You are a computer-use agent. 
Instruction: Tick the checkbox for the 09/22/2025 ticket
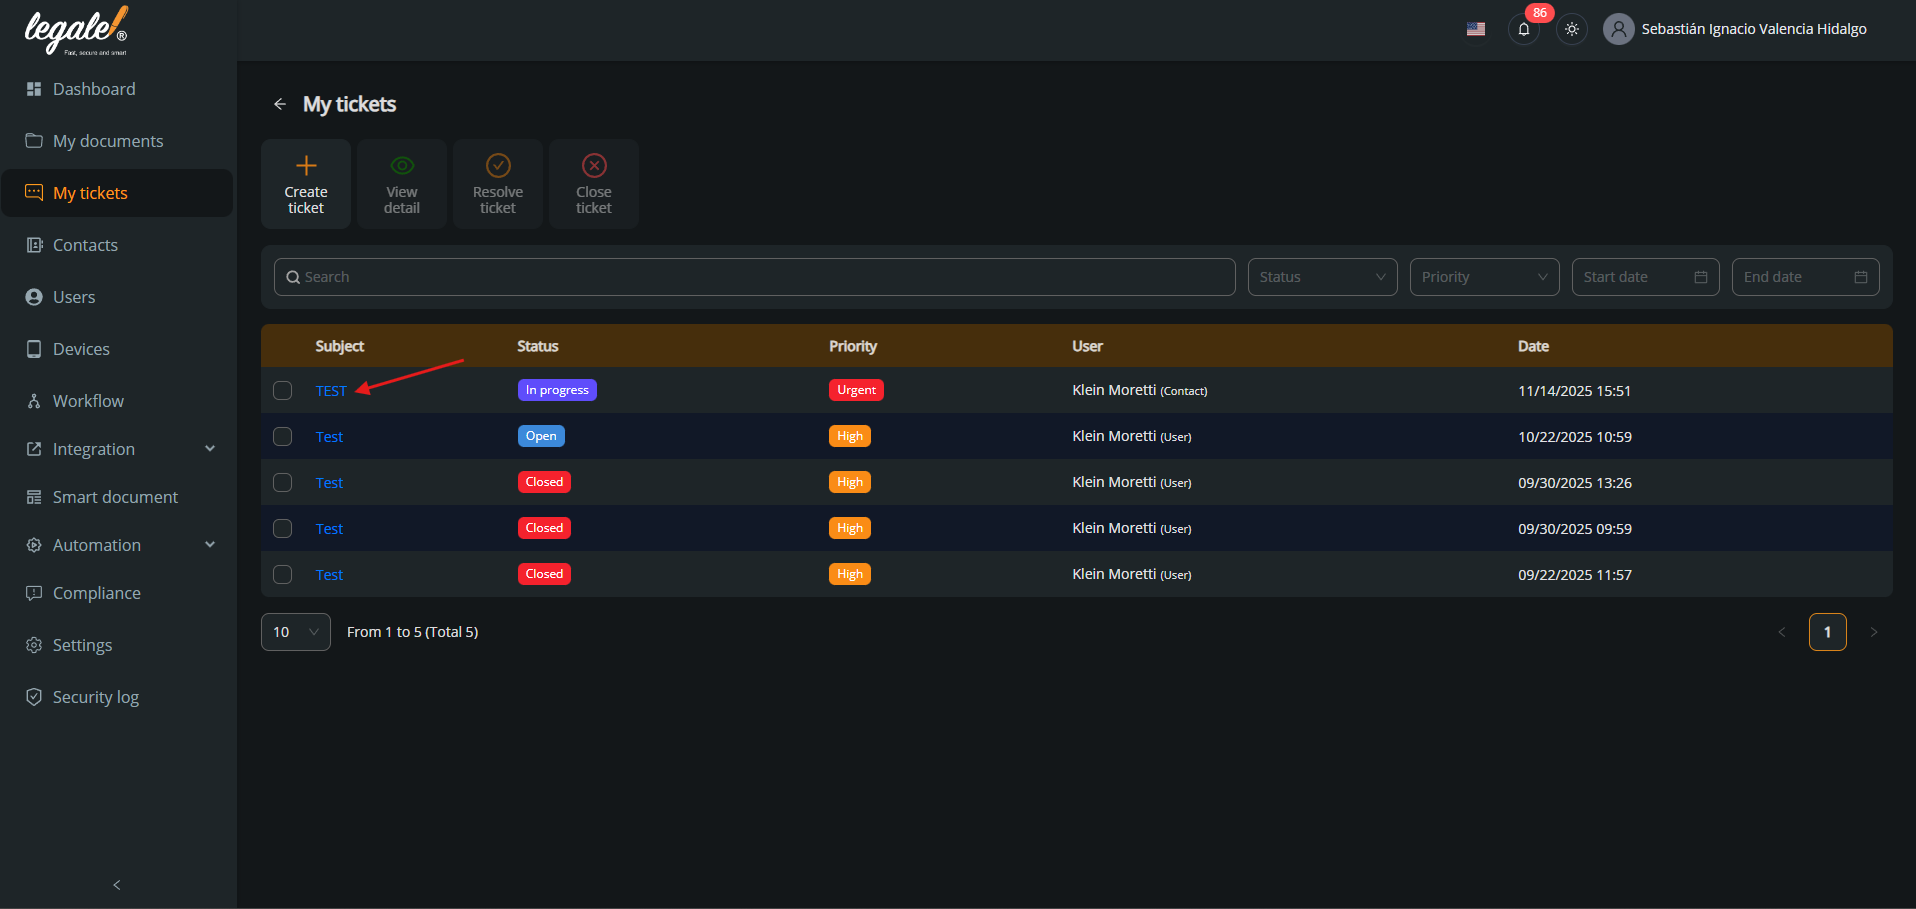coord(283,575)
